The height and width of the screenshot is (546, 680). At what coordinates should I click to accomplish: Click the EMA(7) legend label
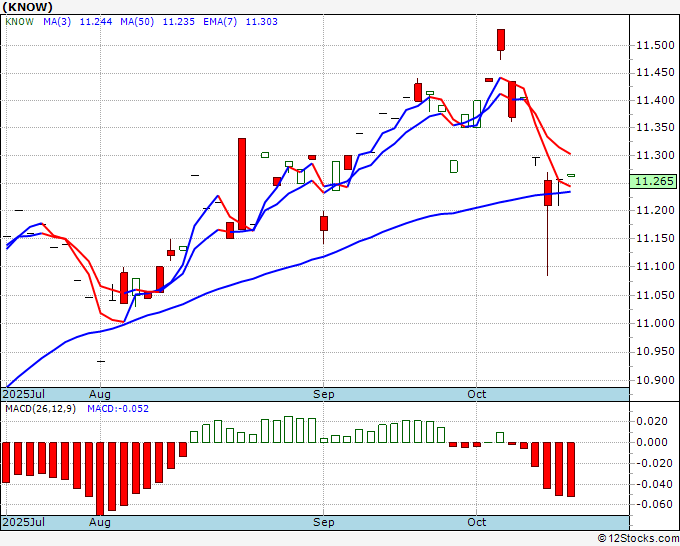[x=220, y=22]
